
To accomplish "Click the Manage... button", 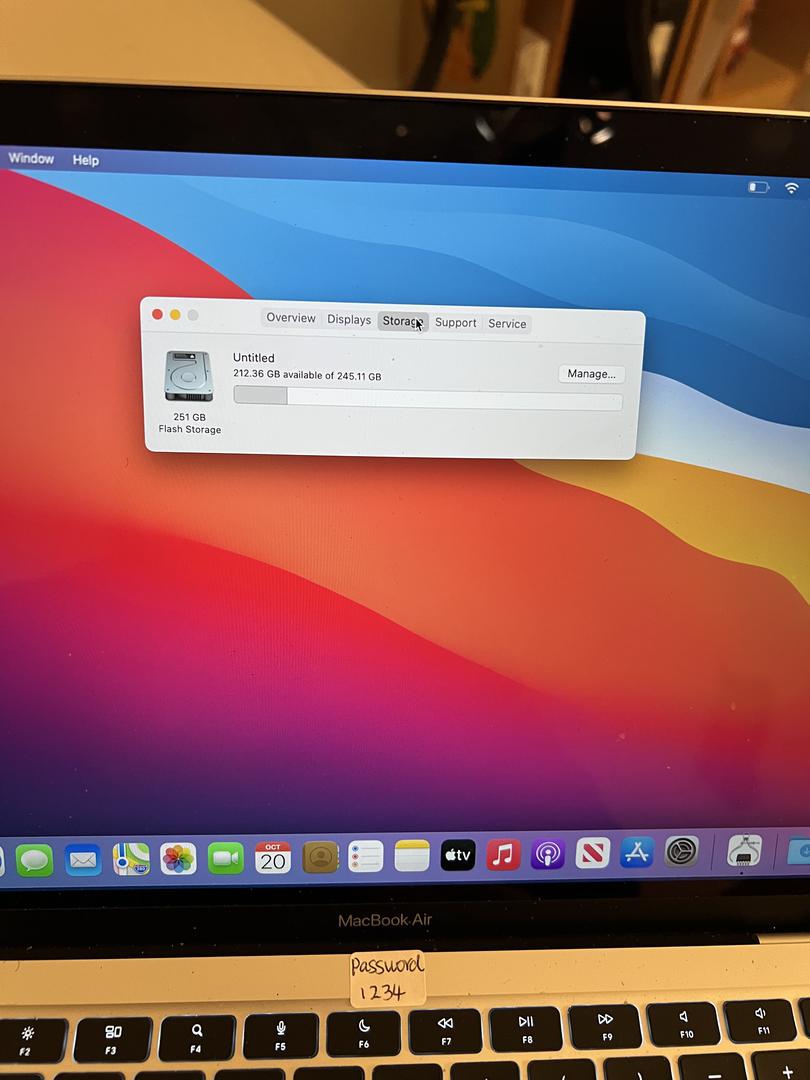I will coord(591,374).
